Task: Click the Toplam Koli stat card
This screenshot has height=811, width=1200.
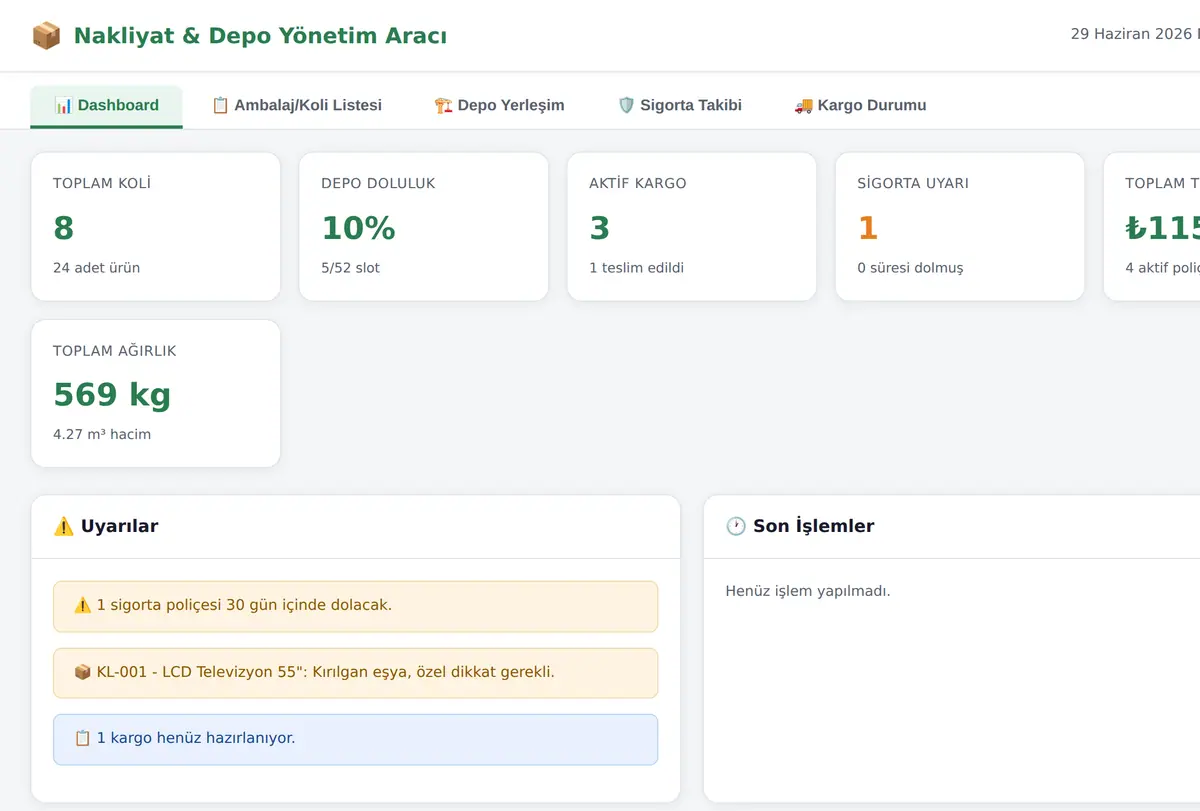Action: point(156,227)
